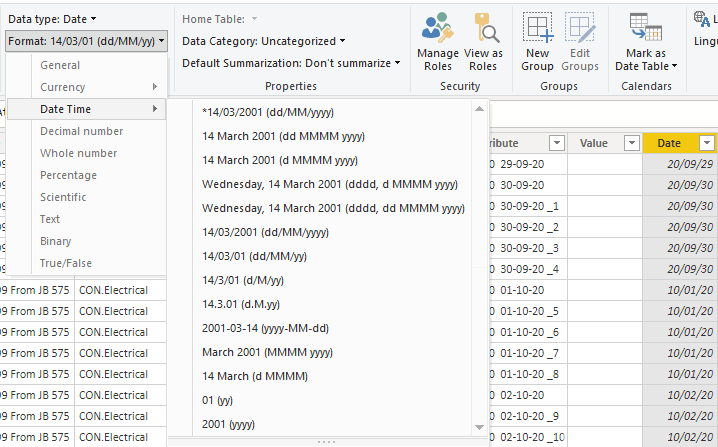The image size is (718, 447).
Task: Select 14/03/2001 (dd/MM/yyyy) without asterisk
Action: click(320, 232)
